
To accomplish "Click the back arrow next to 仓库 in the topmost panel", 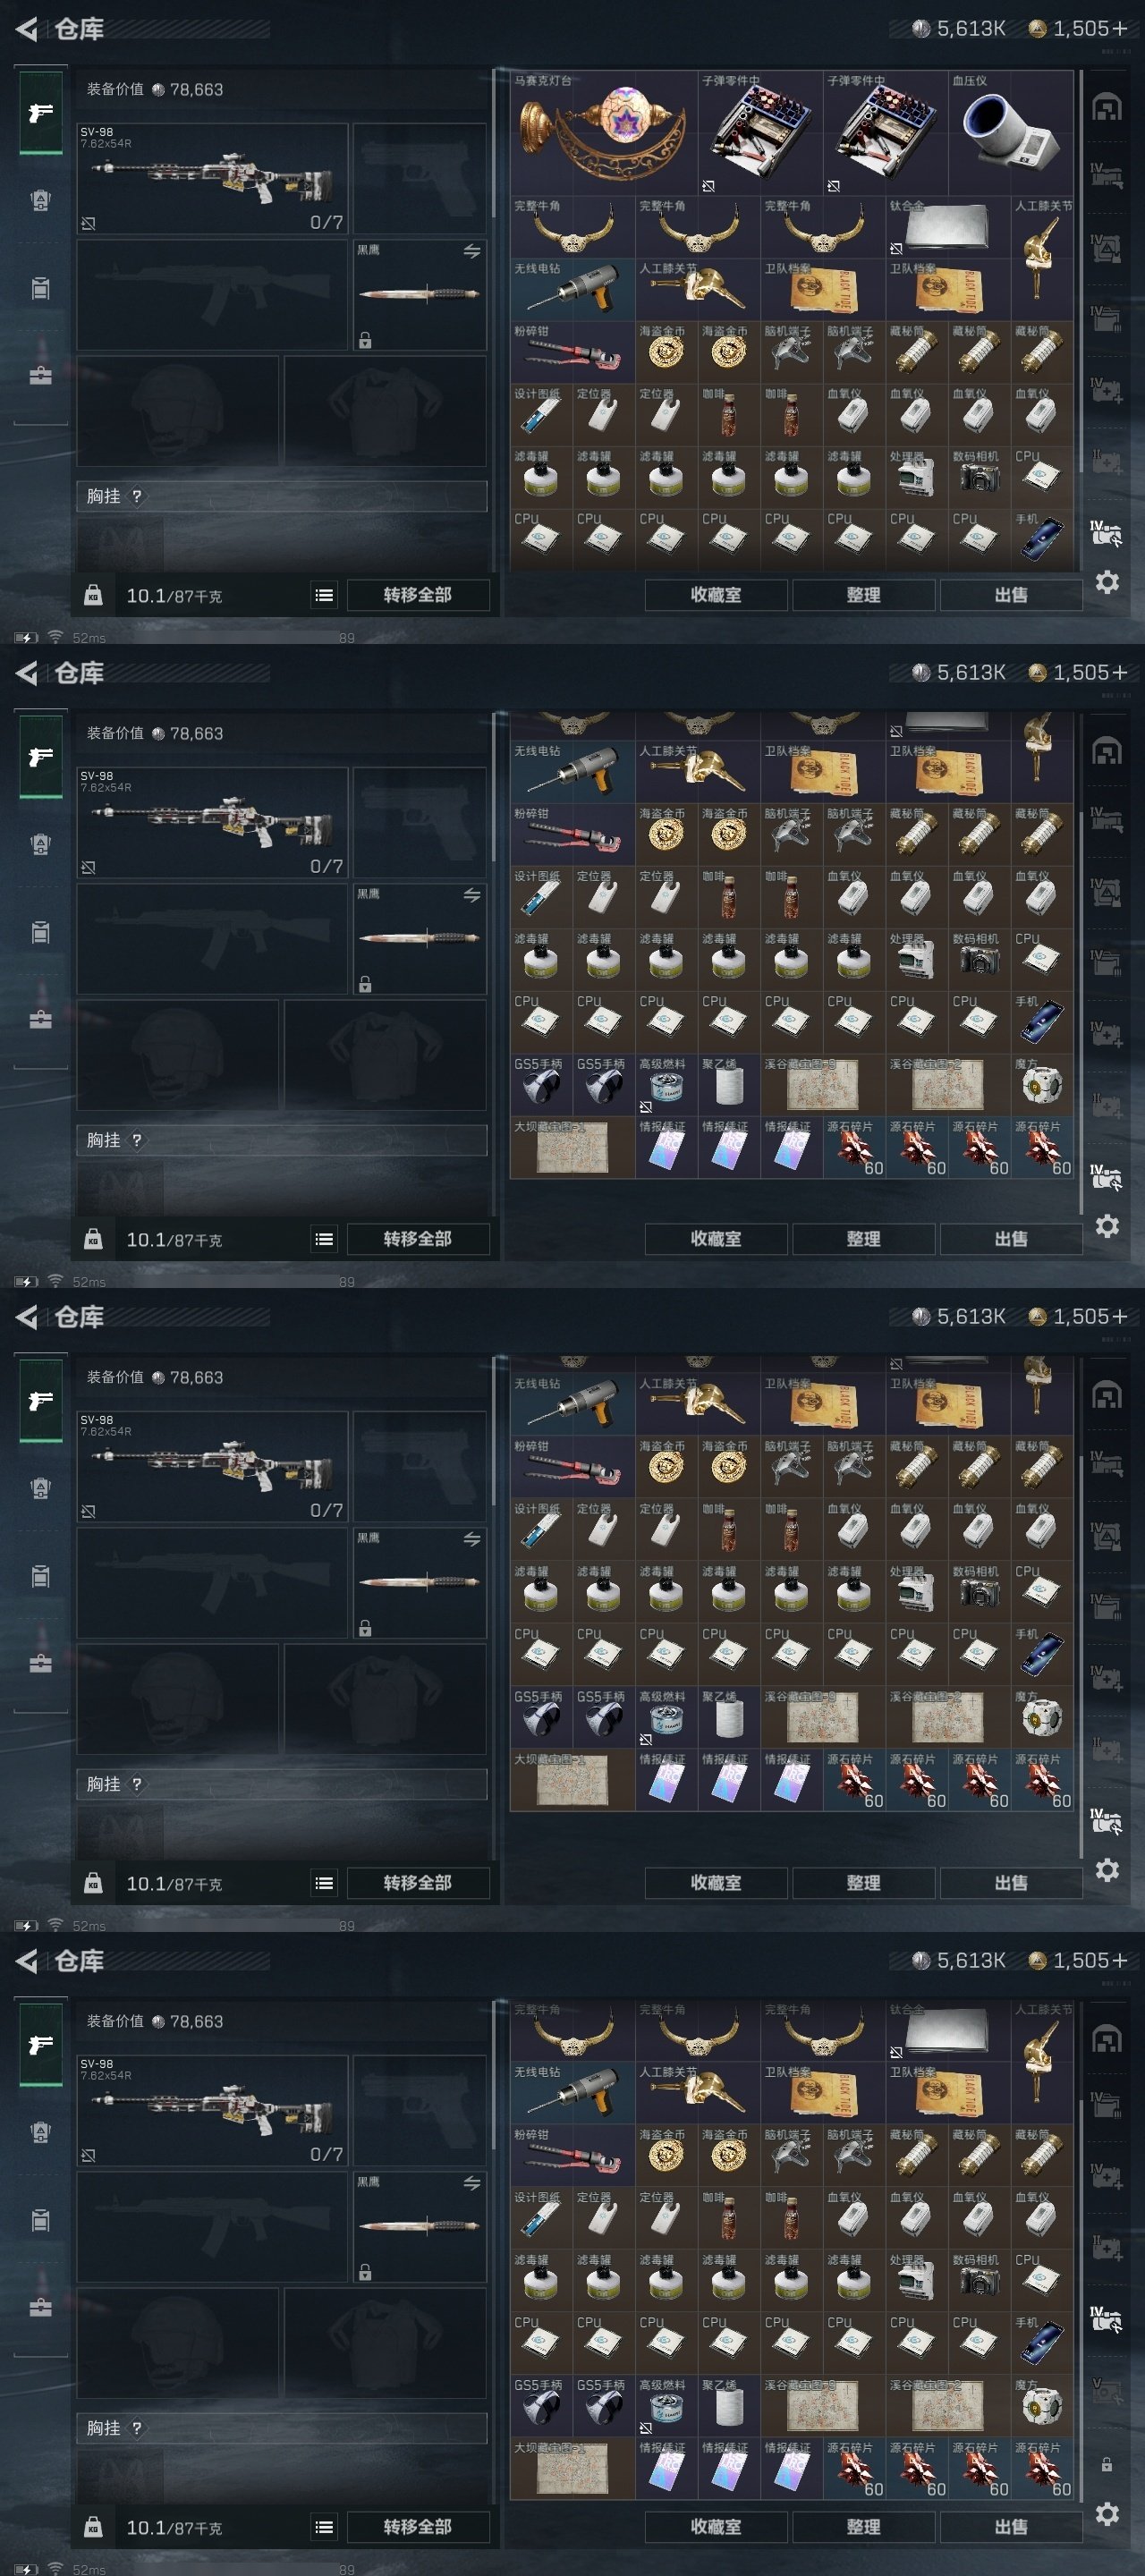I will coord(27,29).
